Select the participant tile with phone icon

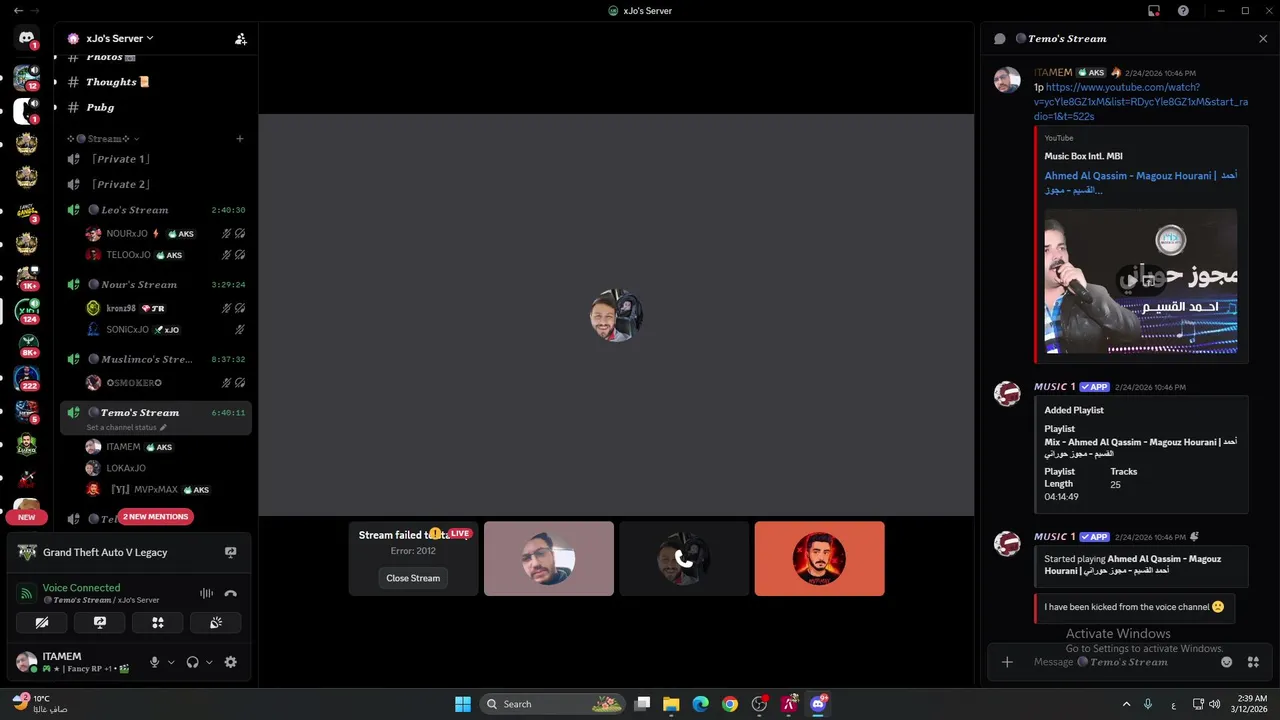(684, 558)
